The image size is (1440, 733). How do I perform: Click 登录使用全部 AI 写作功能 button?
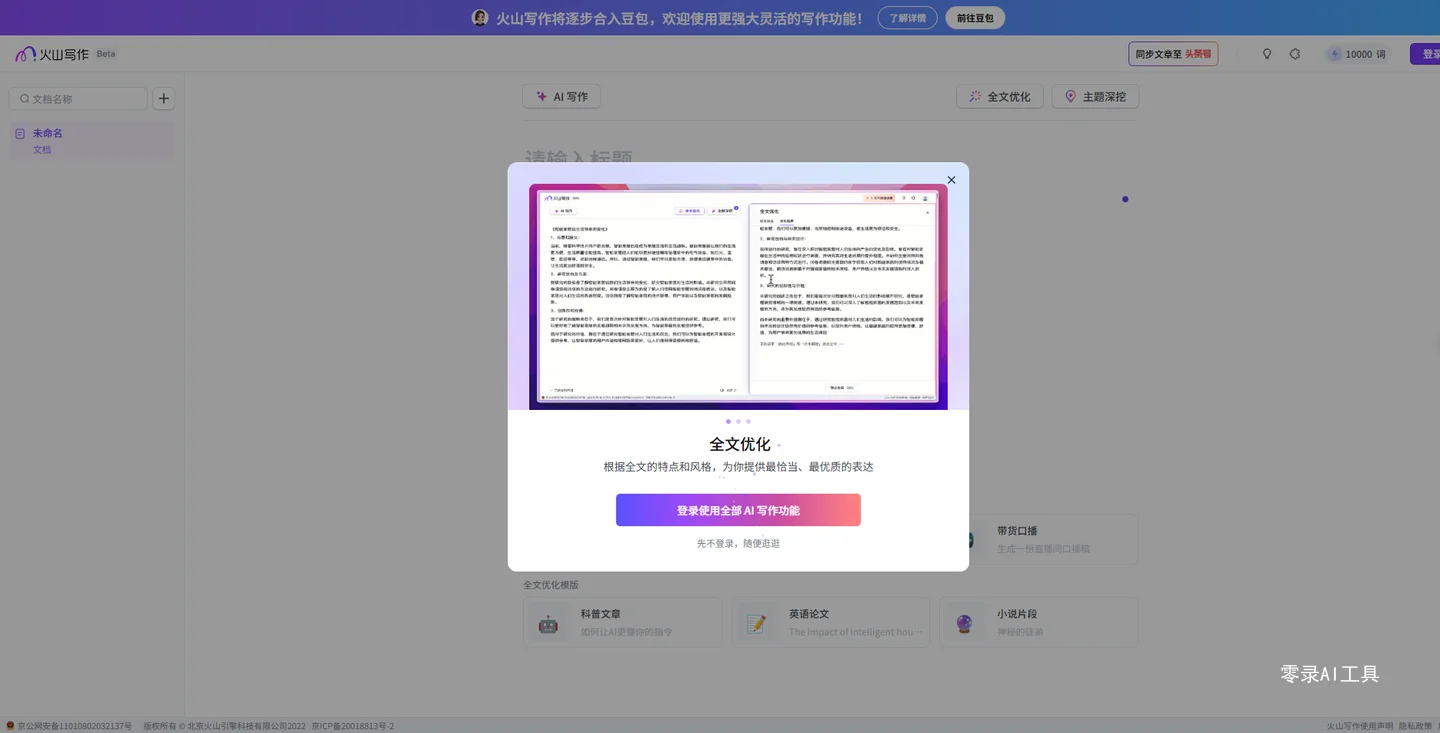tap(738, 510)
